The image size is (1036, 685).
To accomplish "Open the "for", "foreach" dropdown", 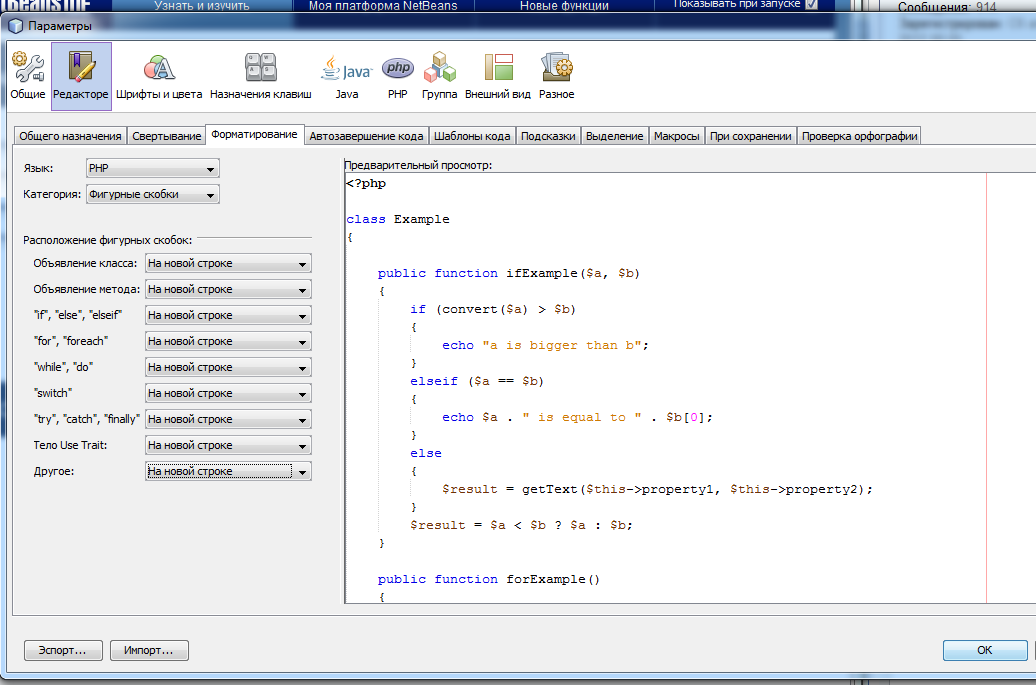I will [x=228, y=341].
